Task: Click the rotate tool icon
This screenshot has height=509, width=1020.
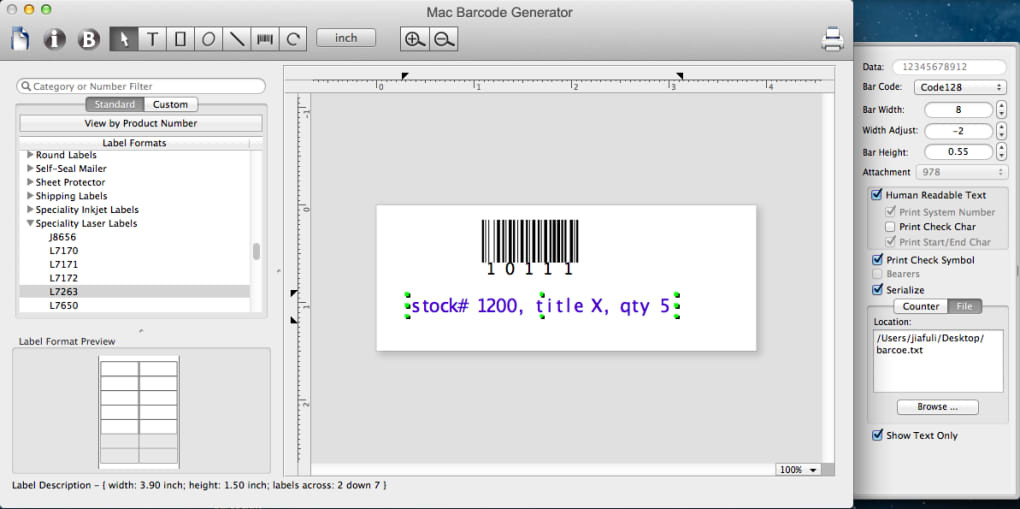Action: point(293,39)
